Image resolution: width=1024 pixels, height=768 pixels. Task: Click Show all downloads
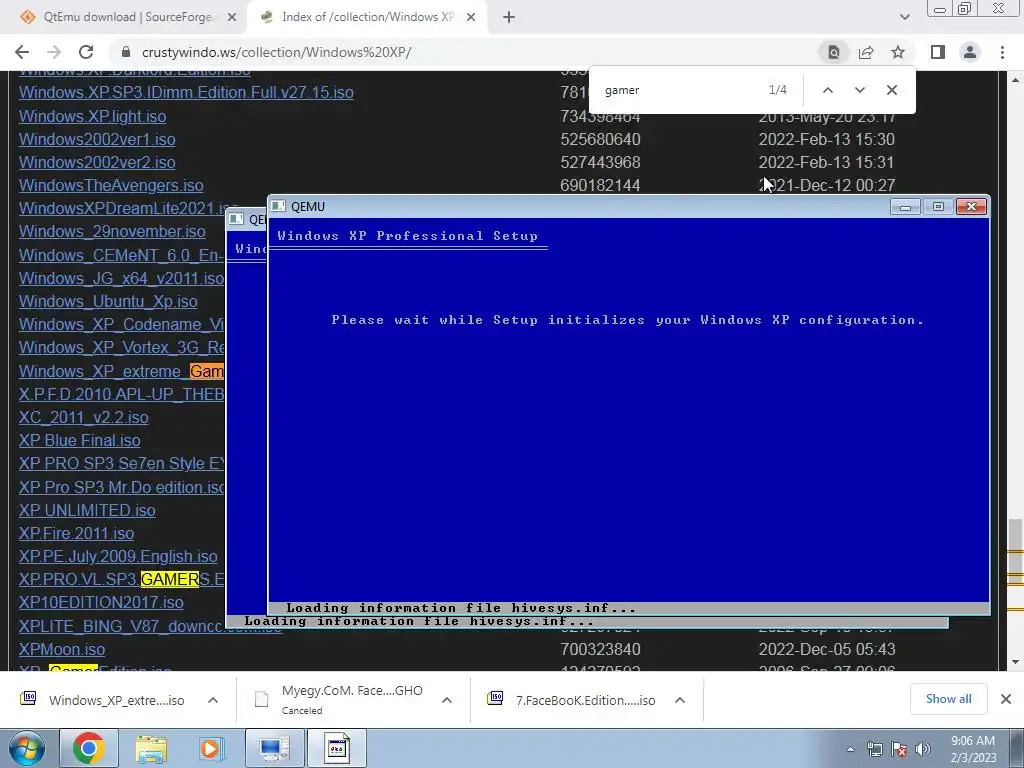coord(948,699)
